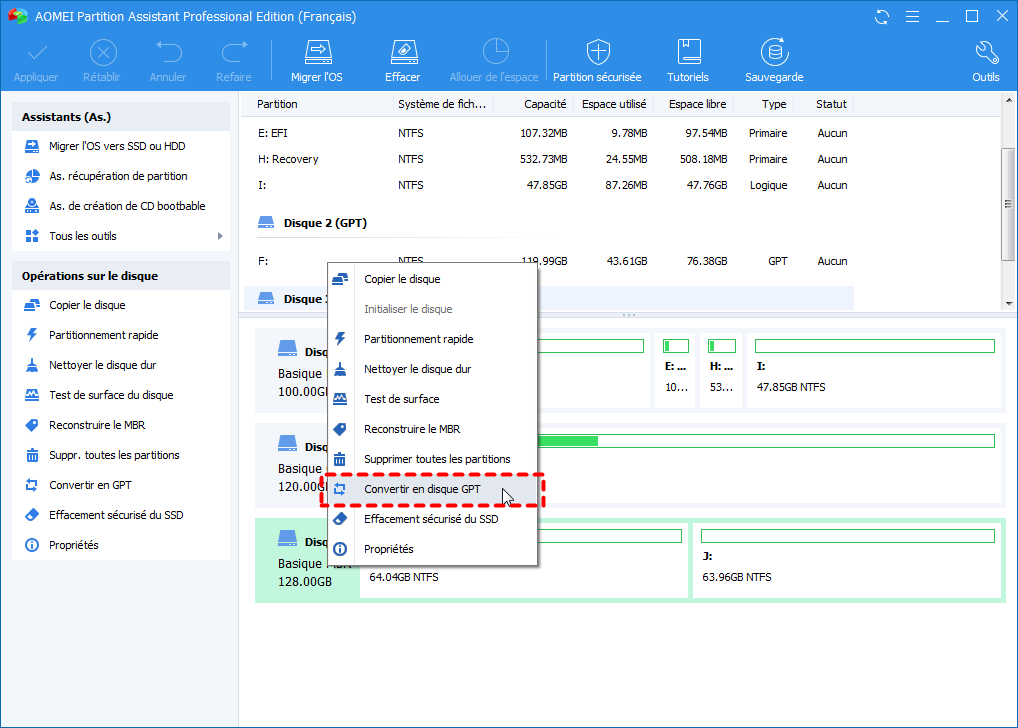Click the refresh icon in title bar
Image resolution: width=1018 pixels, height=728 pixels.
pyautogui.click(x=882, y=17)
